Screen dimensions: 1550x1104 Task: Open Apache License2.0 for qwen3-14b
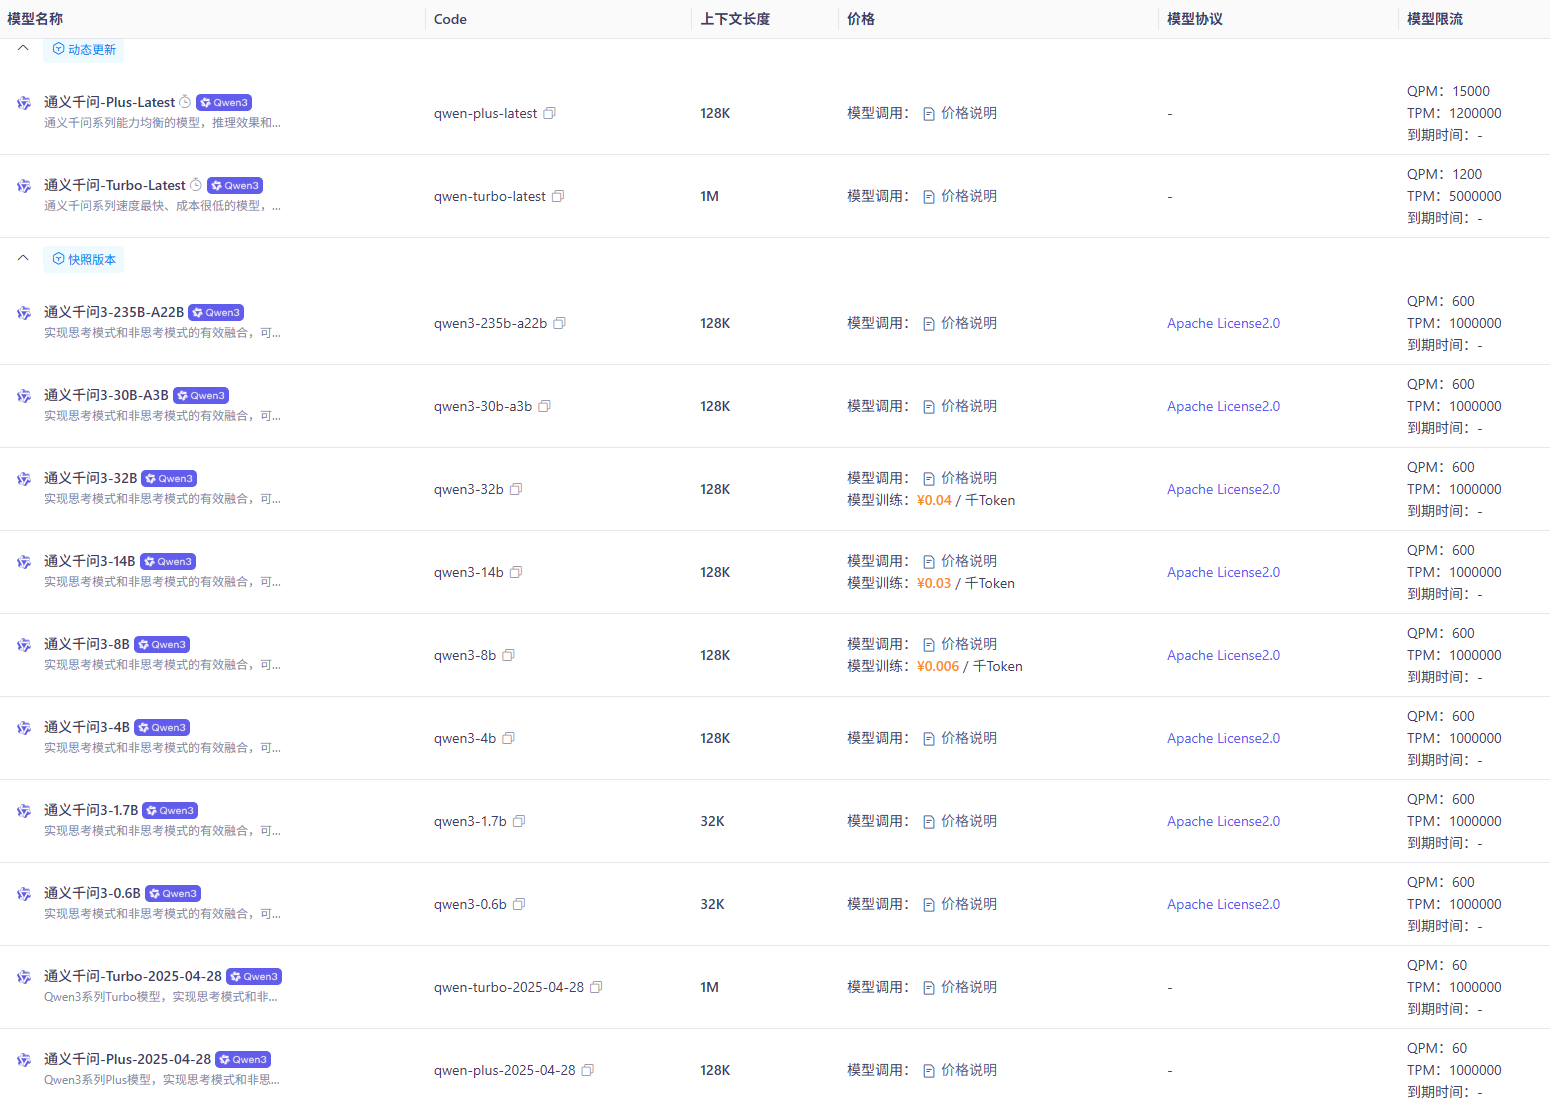click(x=1223, y=572)
